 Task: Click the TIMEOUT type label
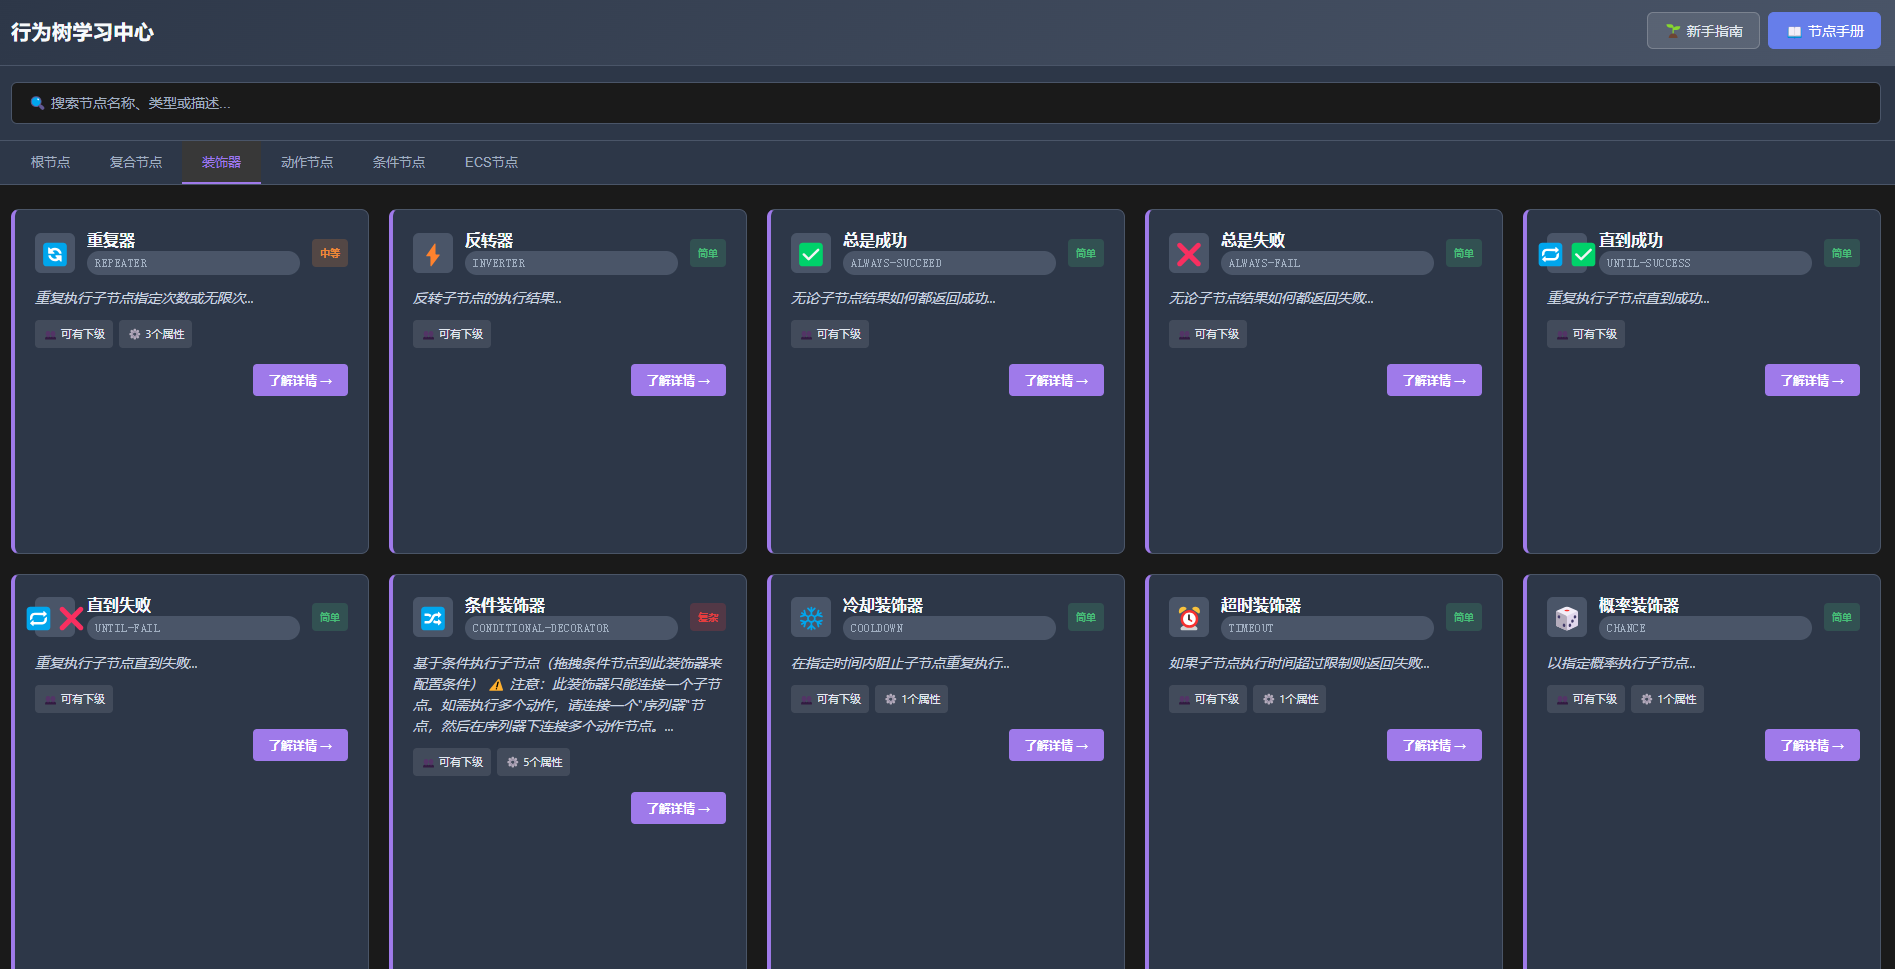coord(1327,628)
